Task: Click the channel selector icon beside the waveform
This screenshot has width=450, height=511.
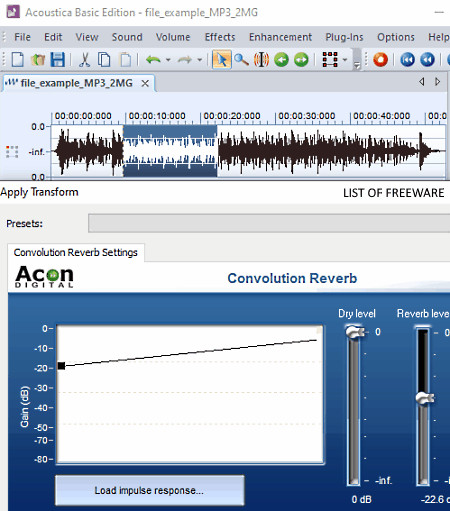Action: click(x=12, y=152)
